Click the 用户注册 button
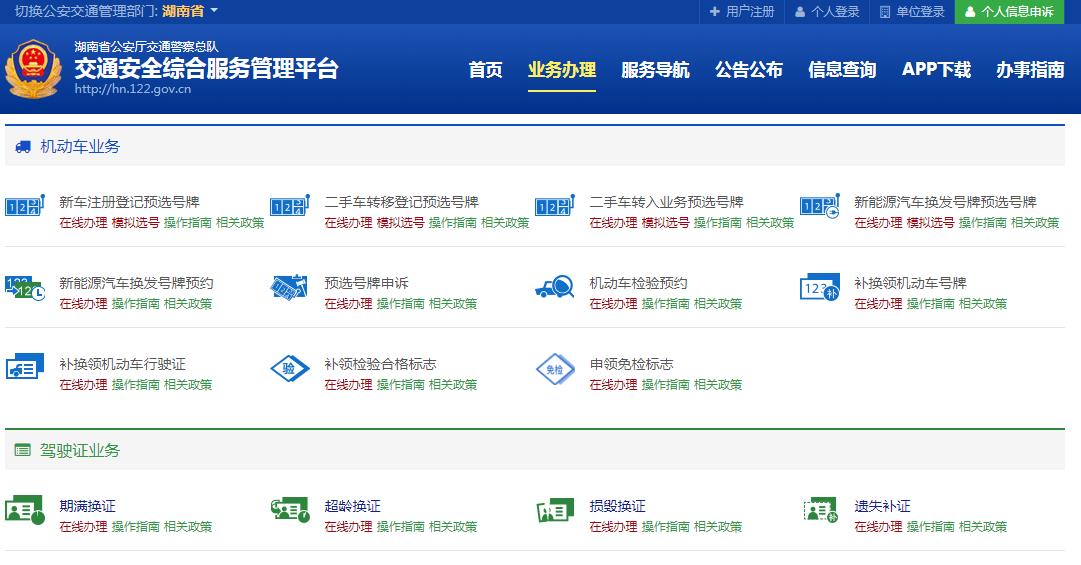Viewport: 1081px width, 565px height. pos(742,12)
